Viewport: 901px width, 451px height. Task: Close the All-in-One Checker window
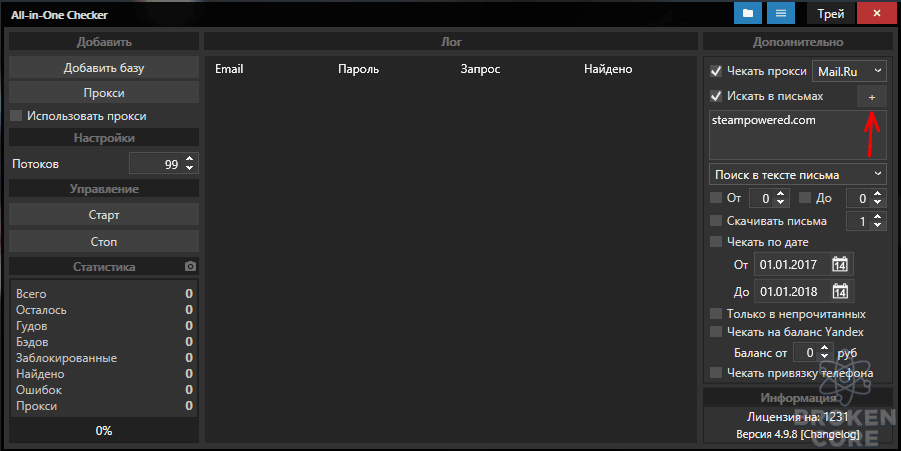[876, 13]
